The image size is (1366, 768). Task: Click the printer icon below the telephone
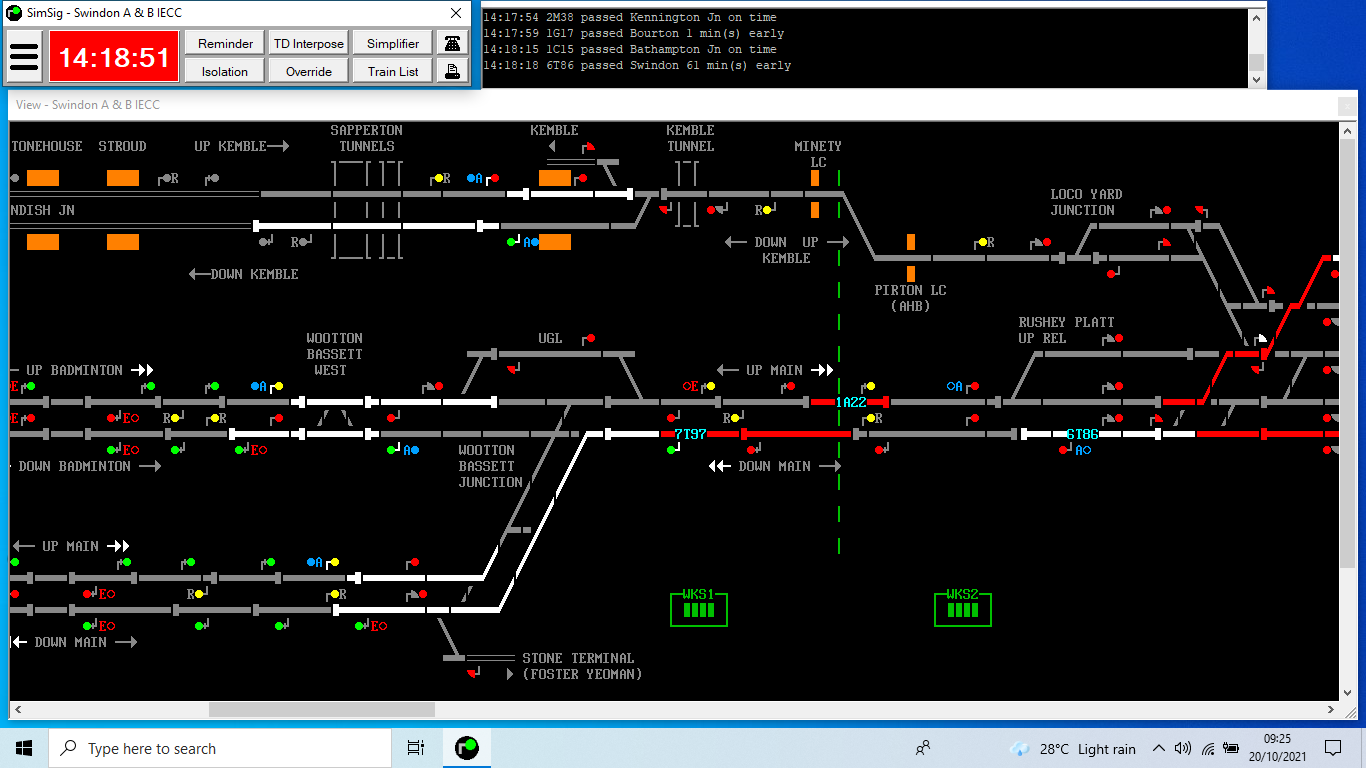453,71
